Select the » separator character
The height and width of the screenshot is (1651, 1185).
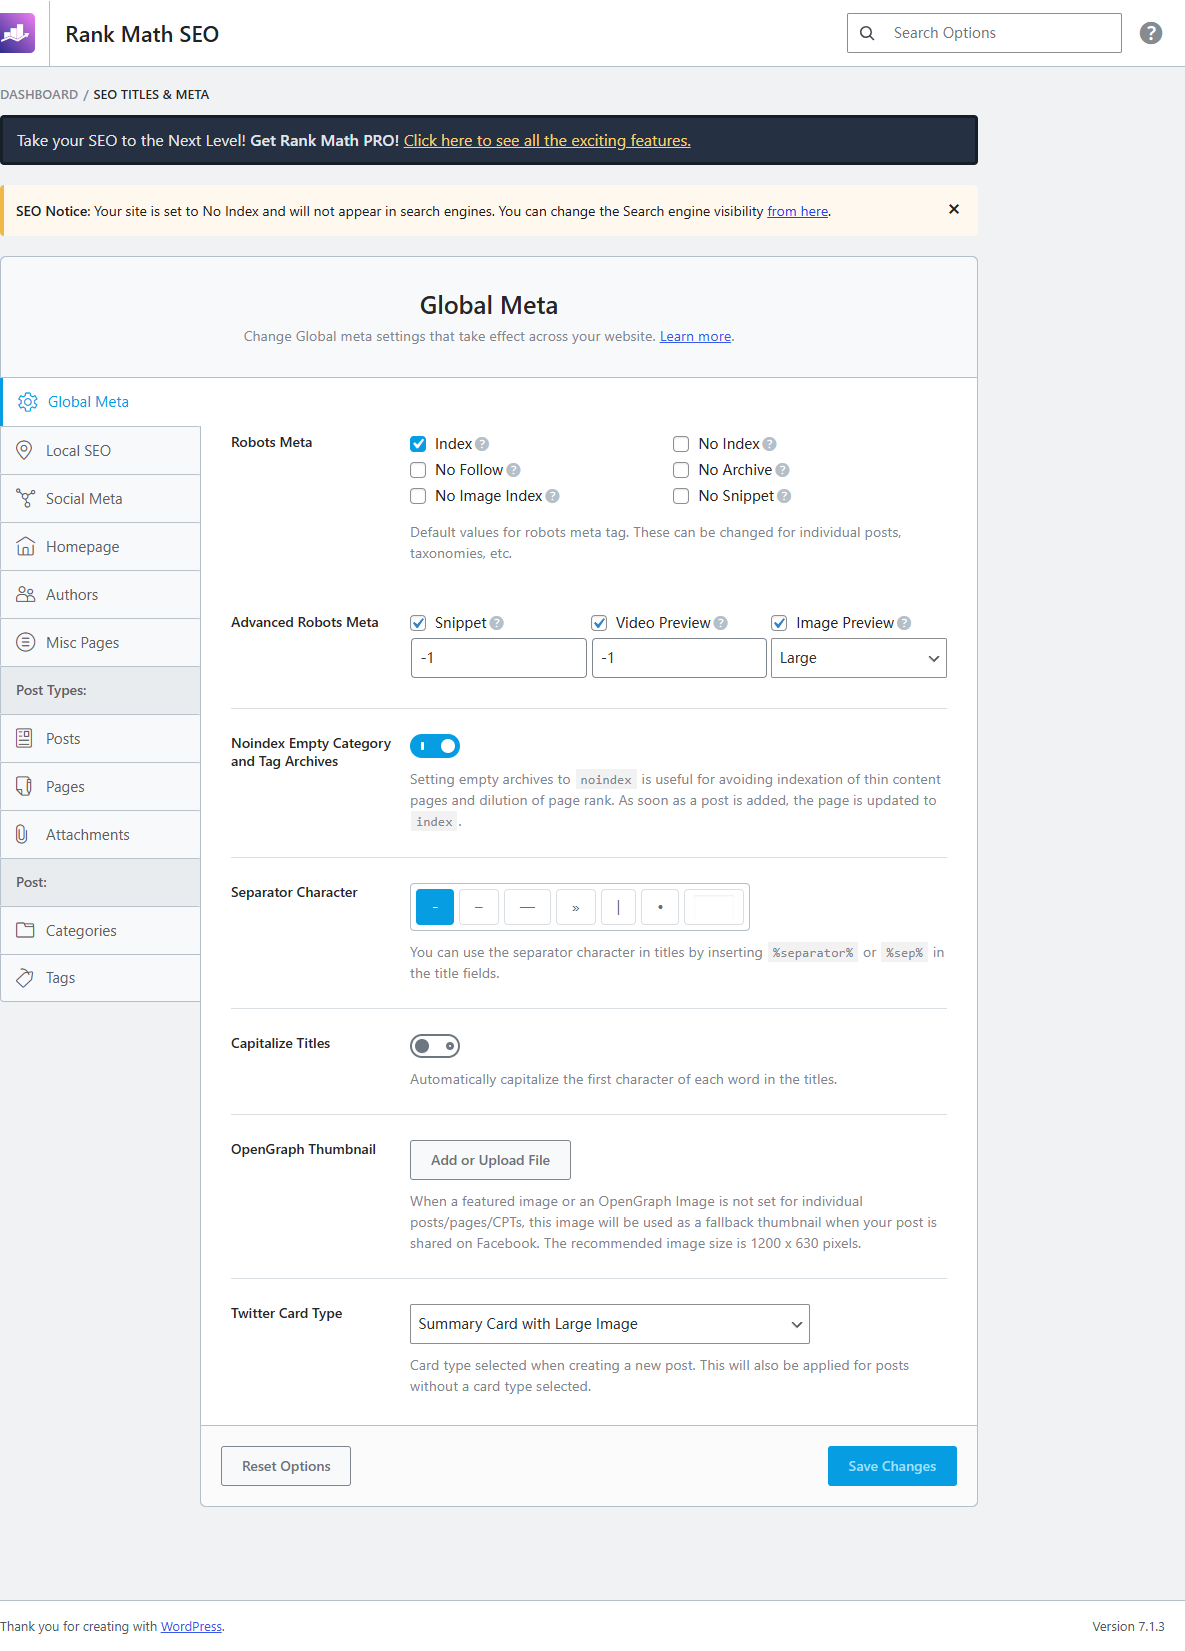[x=576, y=907]
